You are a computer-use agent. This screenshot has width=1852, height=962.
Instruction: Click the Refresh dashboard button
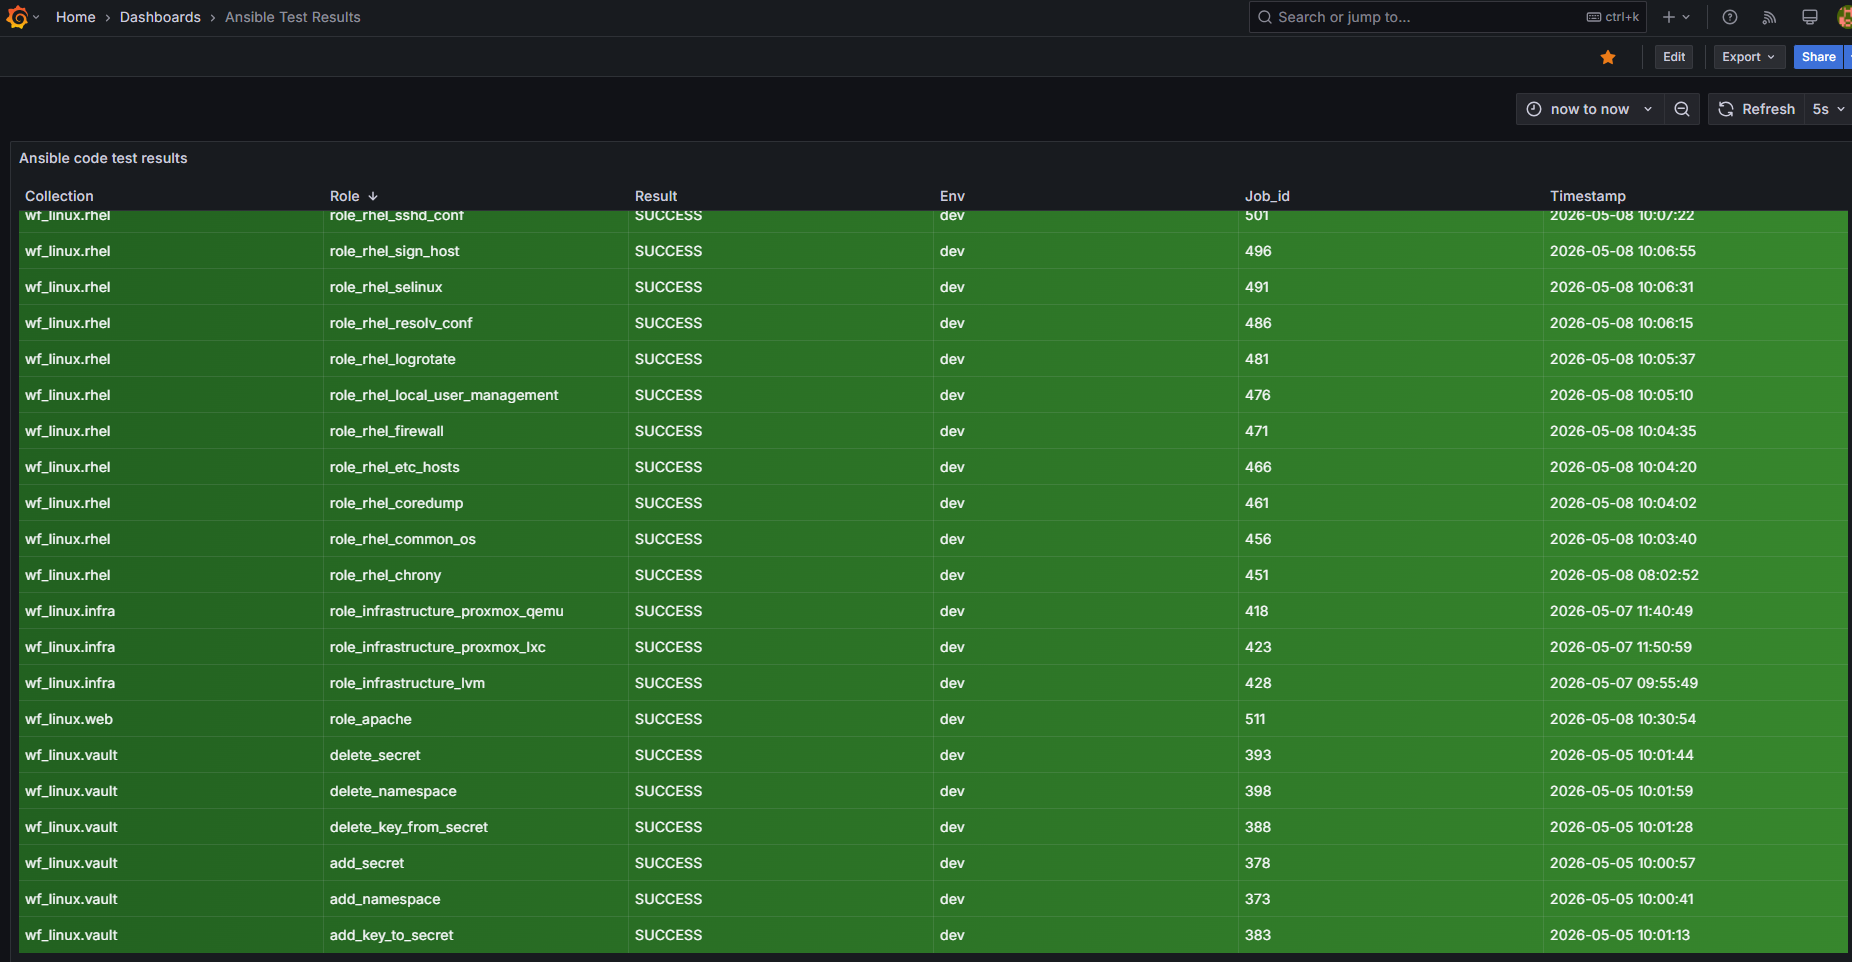tap(1757, 109)
